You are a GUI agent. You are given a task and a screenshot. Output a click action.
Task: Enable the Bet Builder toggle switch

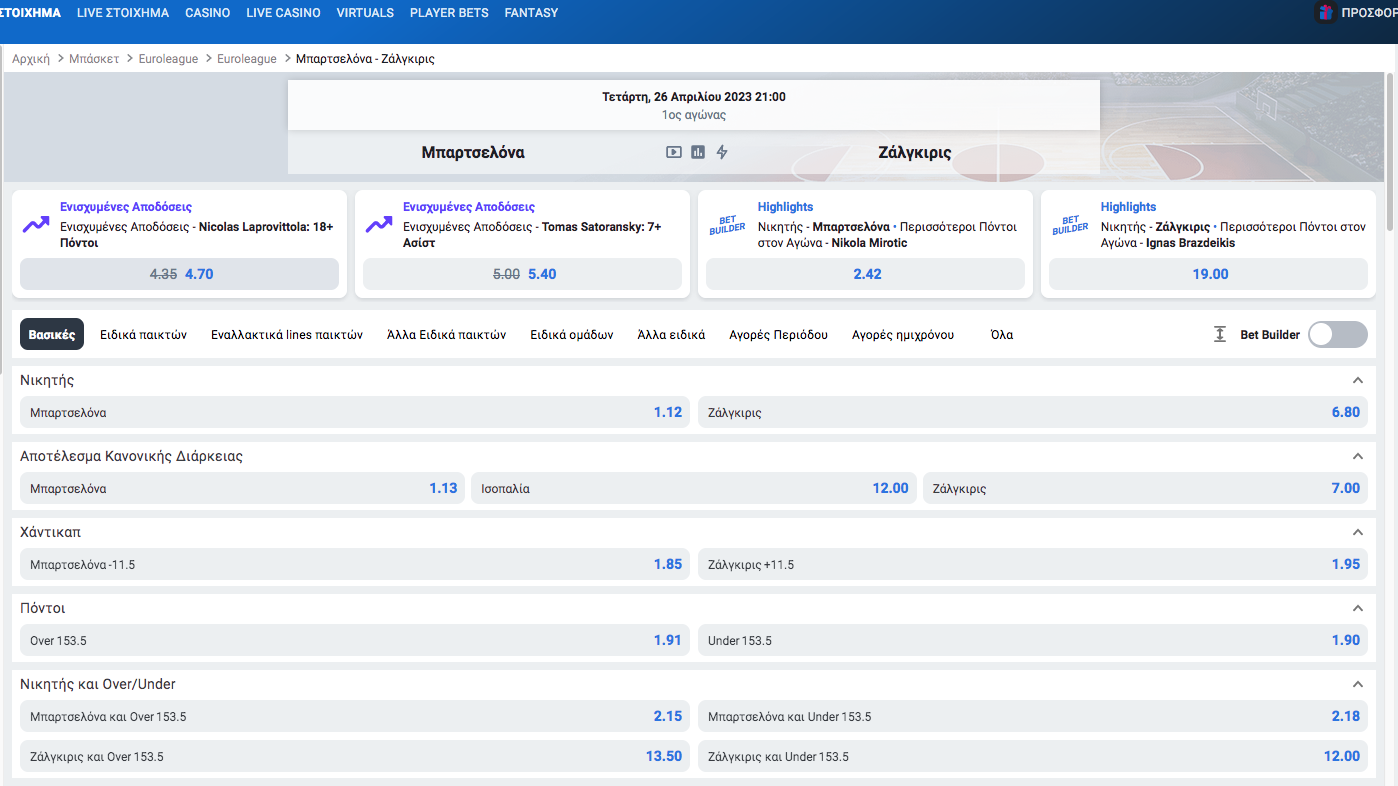point(1337,335)
